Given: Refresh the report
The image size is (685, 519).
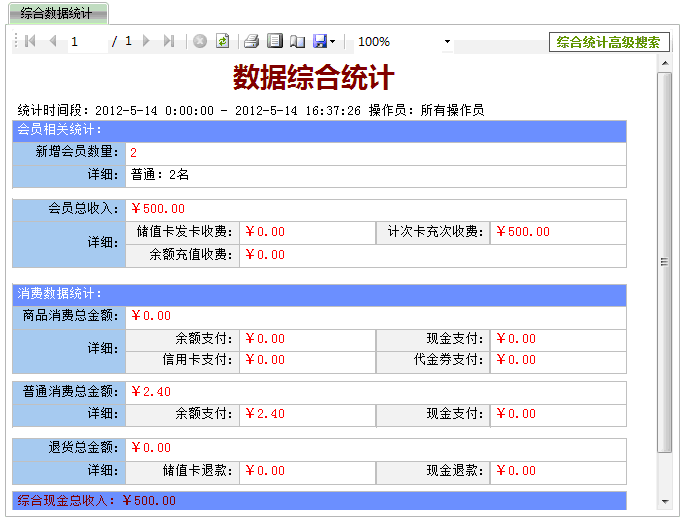Looking at the screenshot, I should (222, 42).
